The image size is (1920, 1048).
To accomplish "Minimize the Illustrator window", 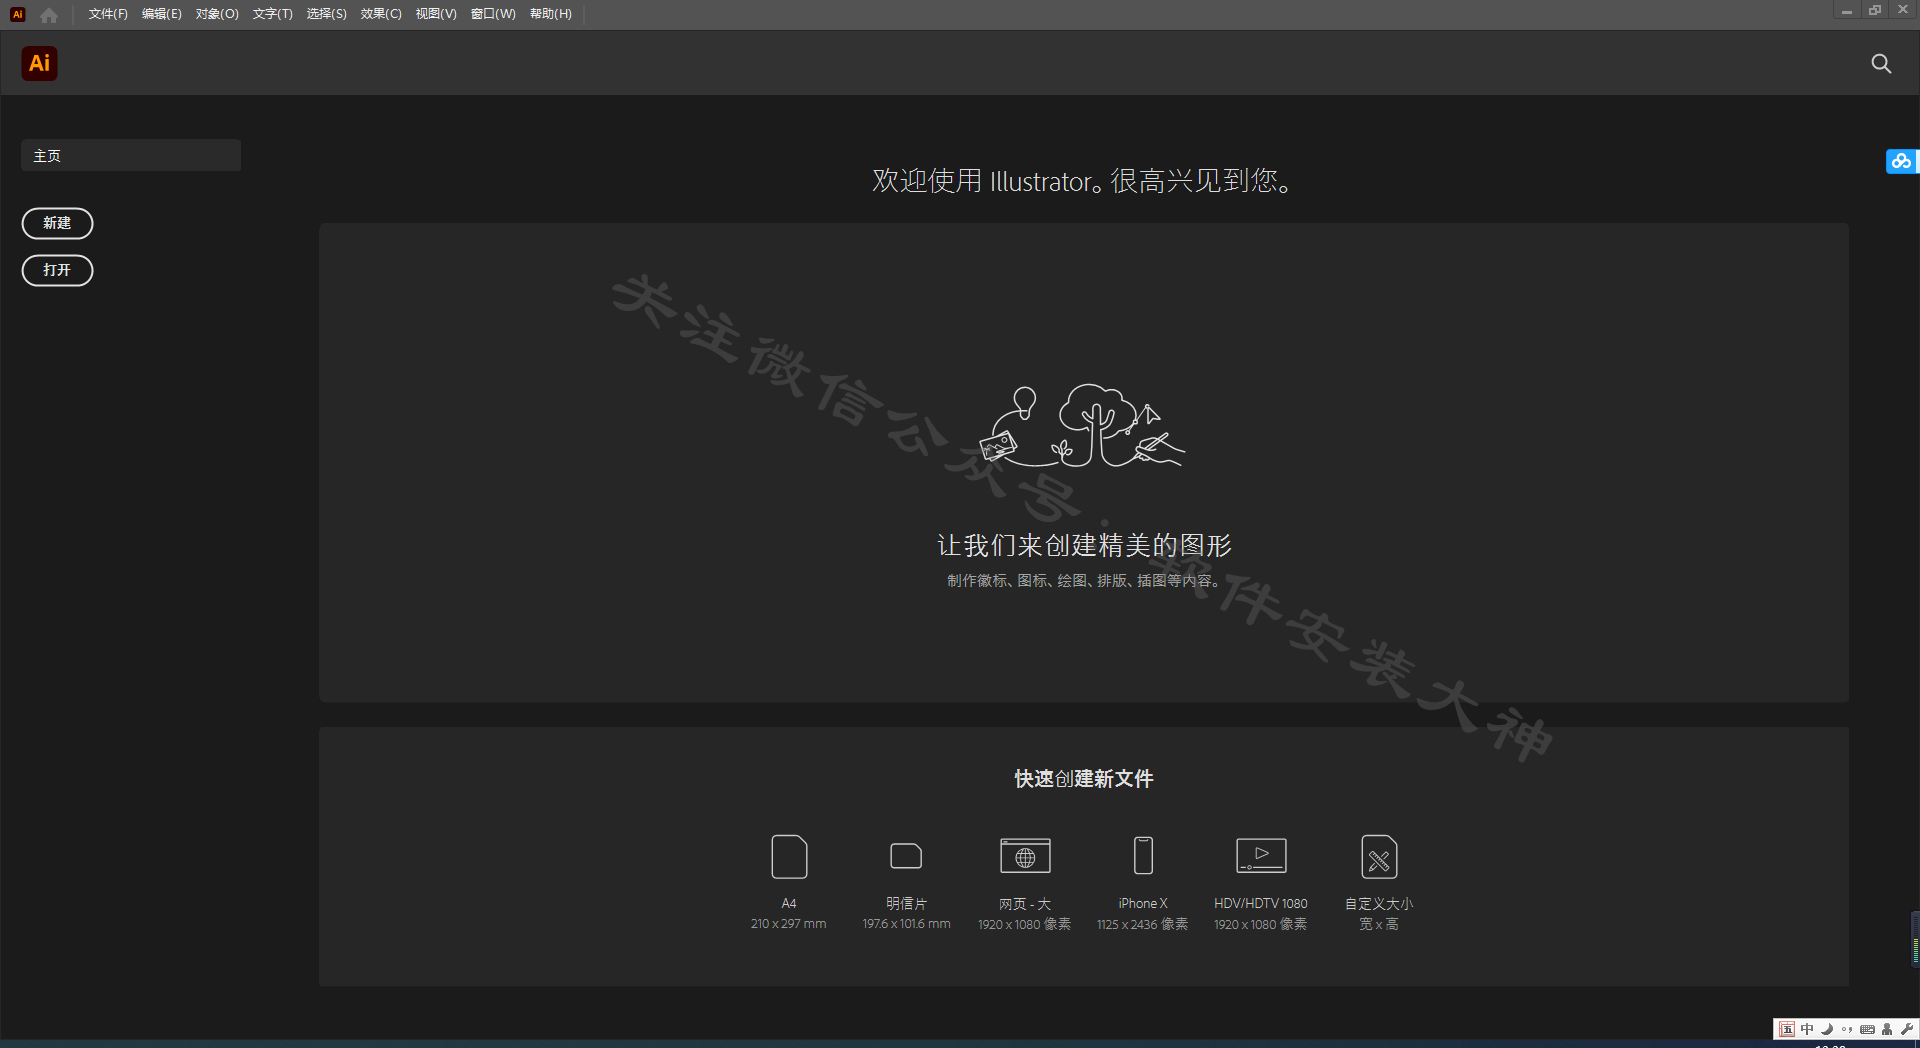I will coord(1847,10).
